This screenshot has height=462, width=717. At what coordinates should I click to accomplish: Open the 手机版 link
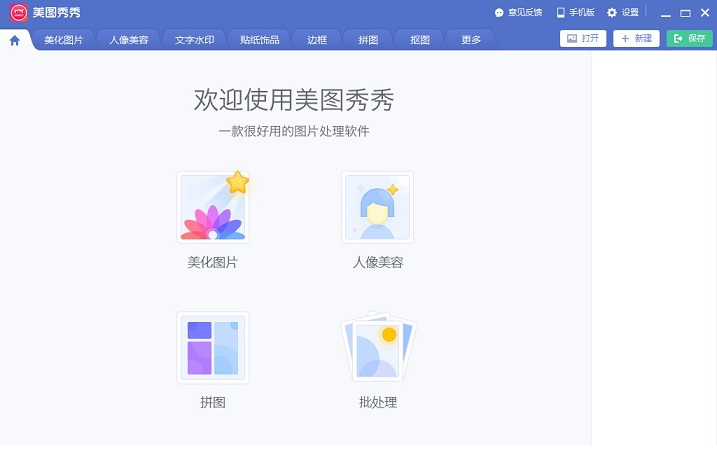(575, 12)
